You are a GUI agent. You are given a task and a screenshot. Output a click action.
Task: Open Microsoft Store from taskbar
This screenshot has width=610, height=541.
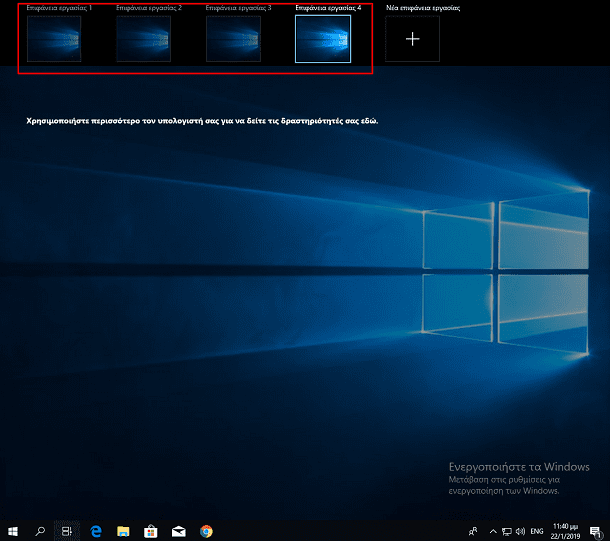(151, 531)
